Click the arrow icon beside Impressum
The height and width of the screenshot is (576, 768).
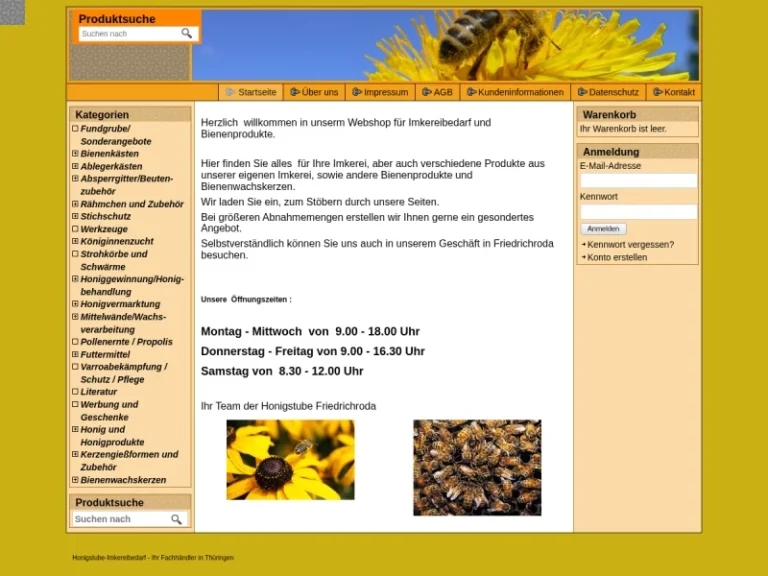click(x=357, y=92)
